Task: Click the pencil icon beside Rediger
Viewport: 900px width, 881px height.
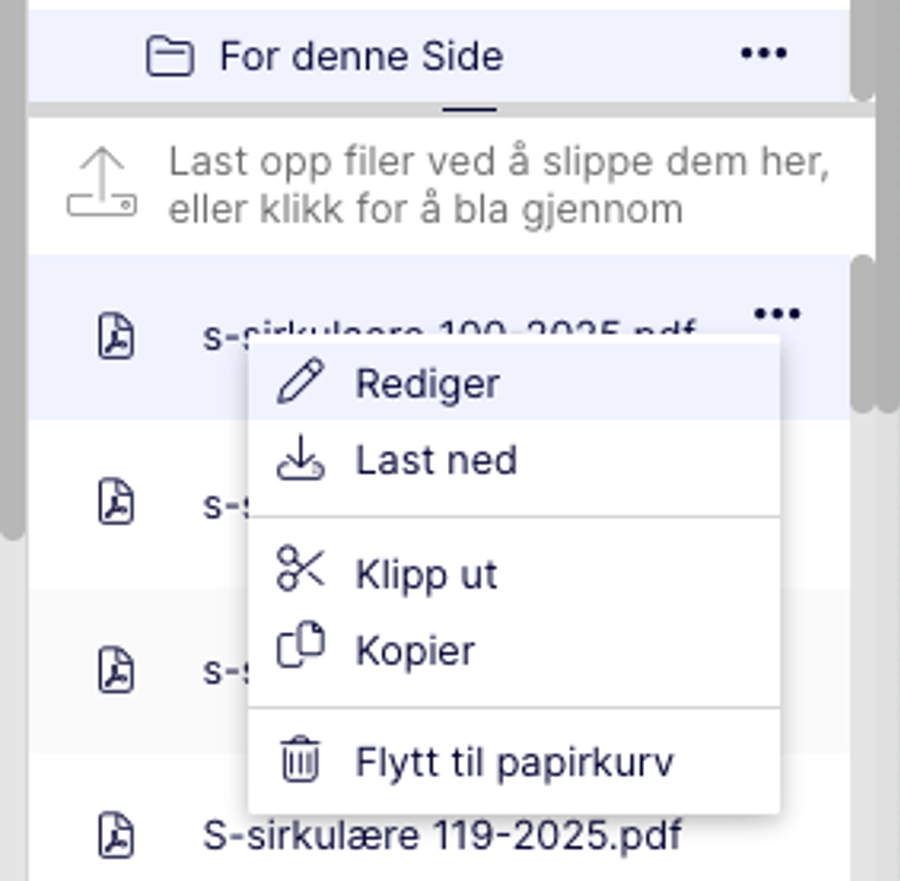Action: pos(301,383)
